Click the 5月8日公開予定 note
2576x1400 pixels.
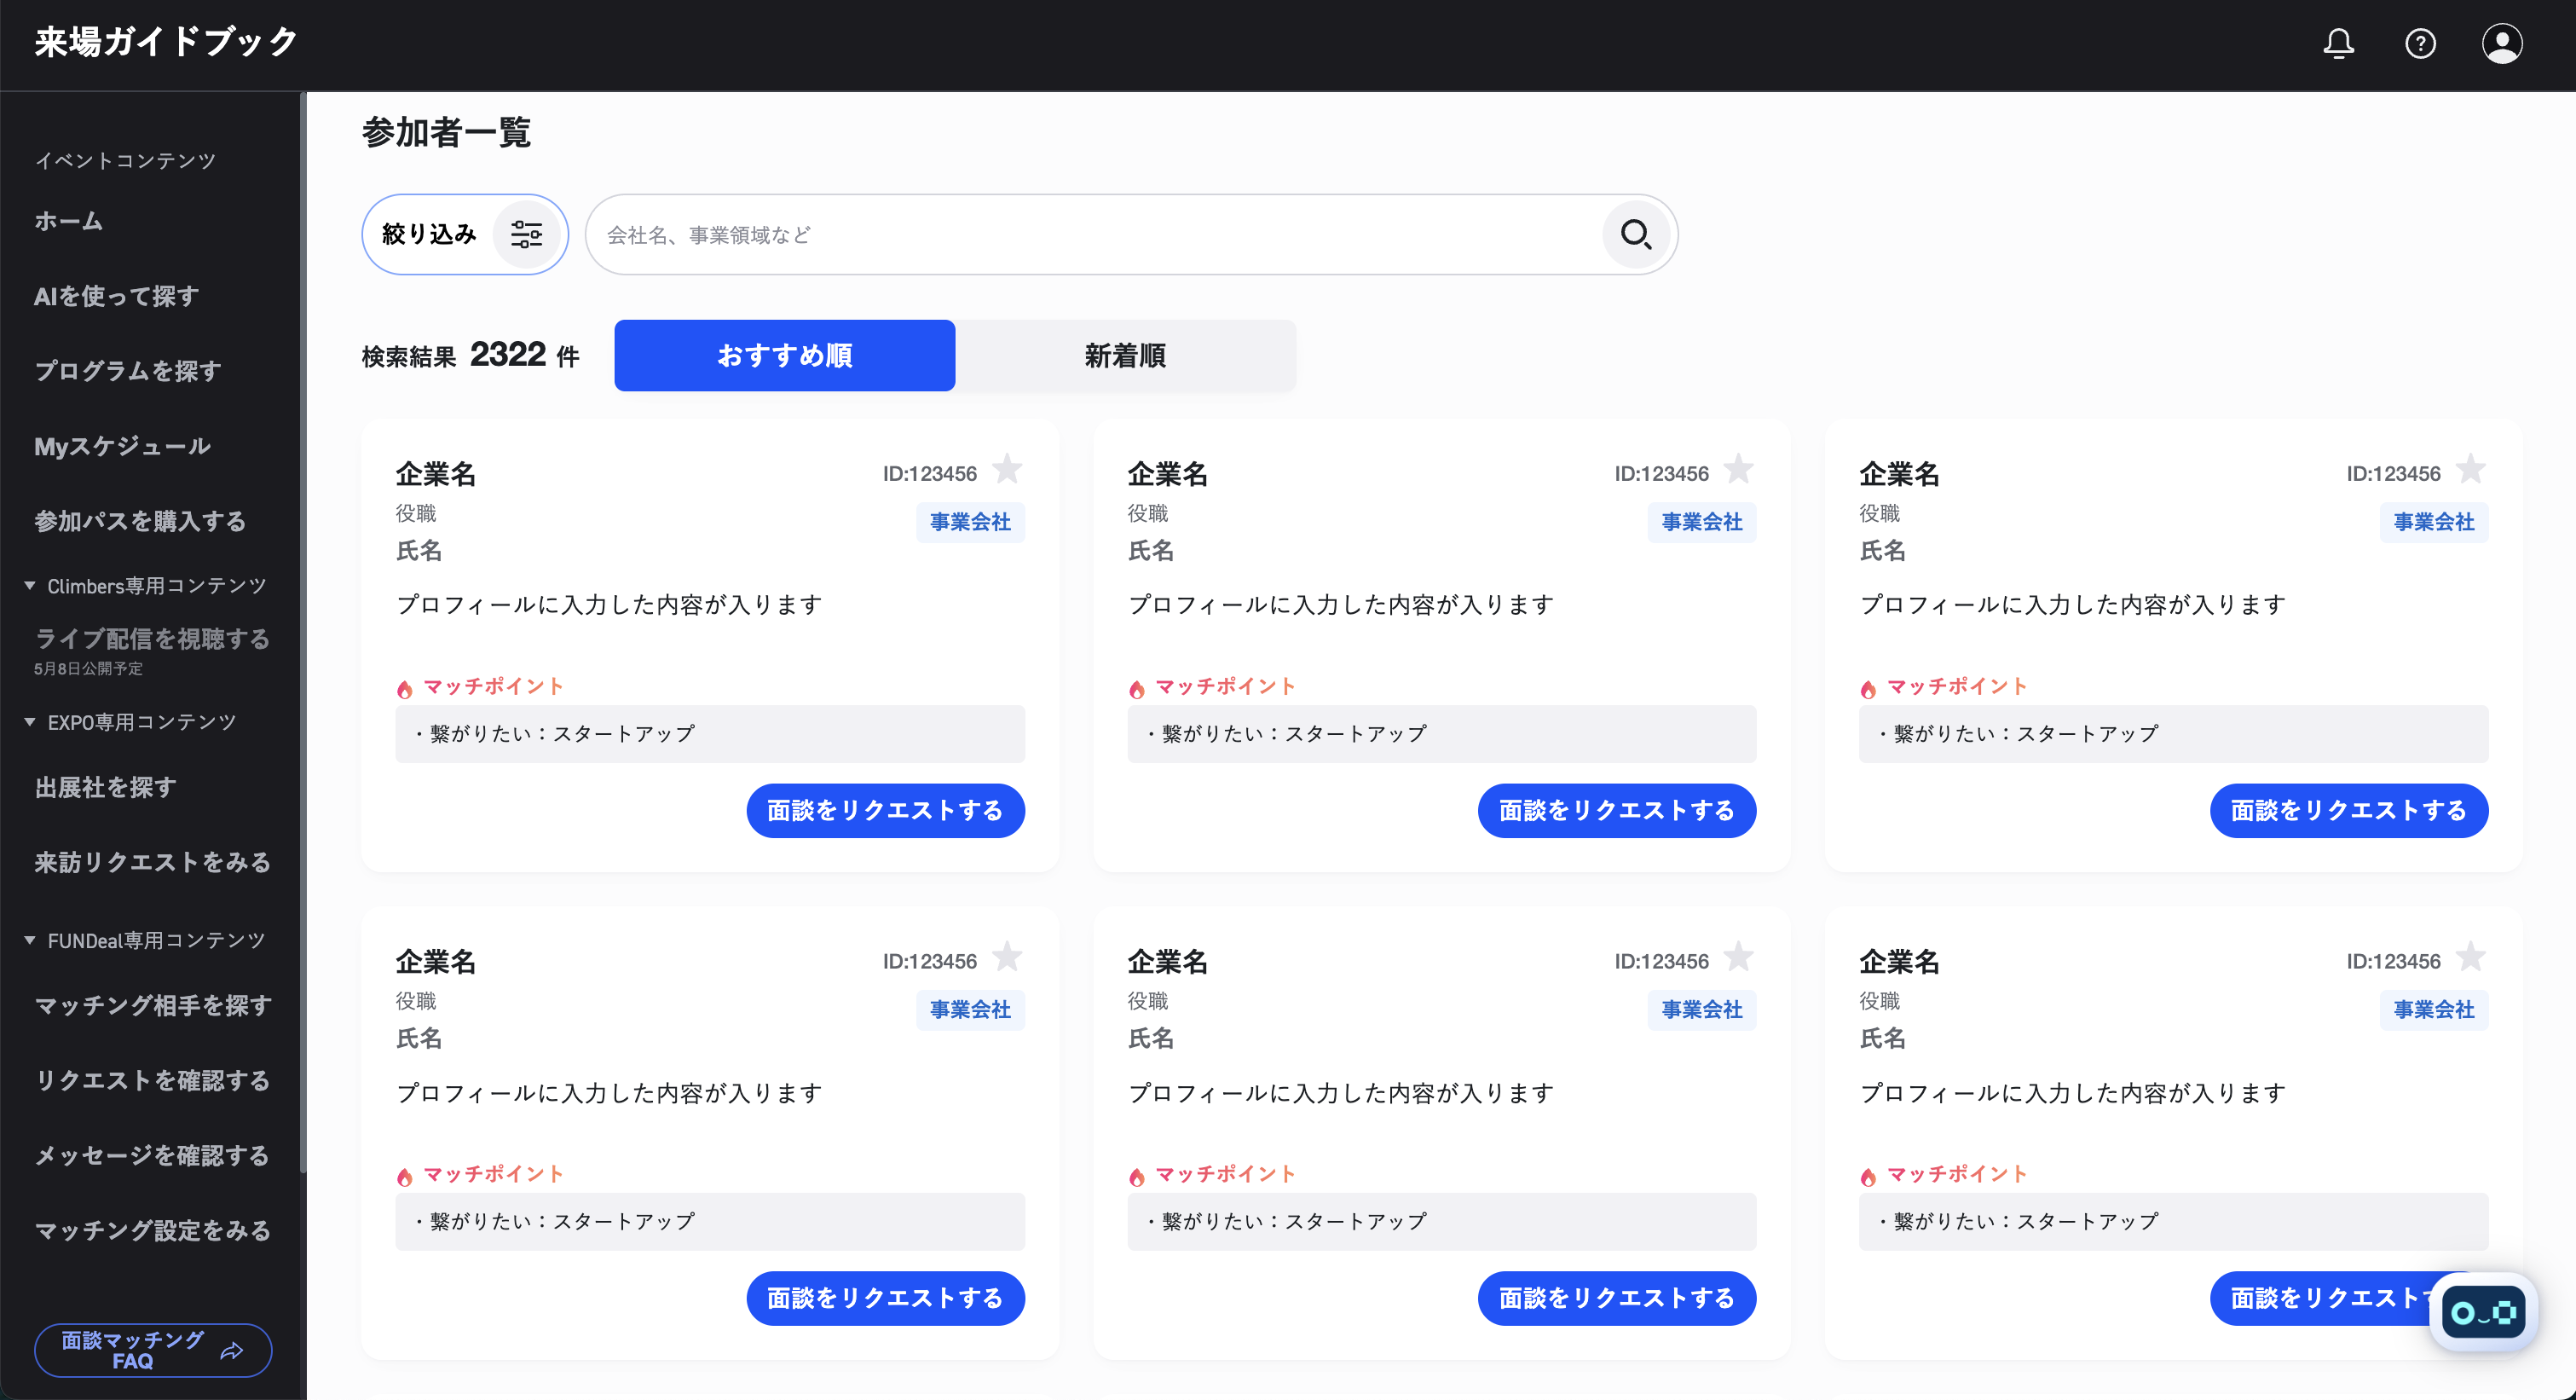pyautogui.click(x=88, y=669)
